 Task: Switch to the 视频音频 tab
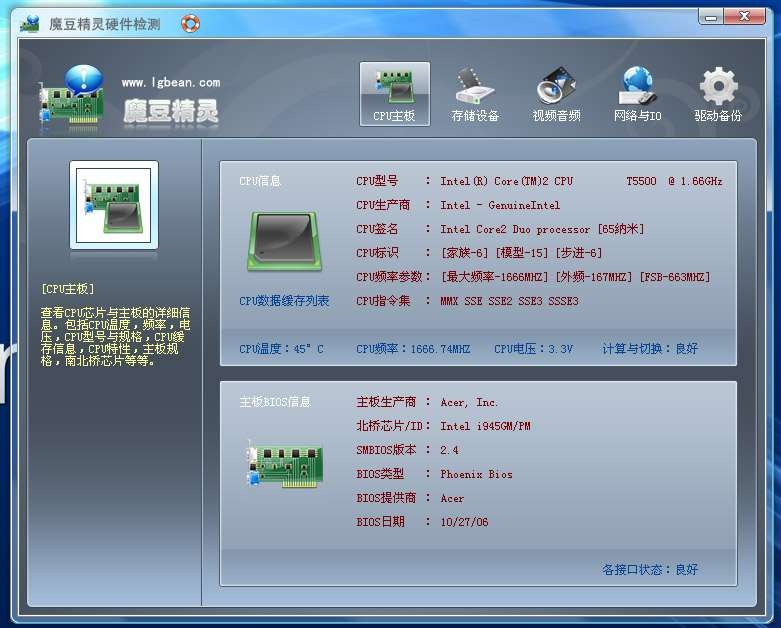coord(556,94)
